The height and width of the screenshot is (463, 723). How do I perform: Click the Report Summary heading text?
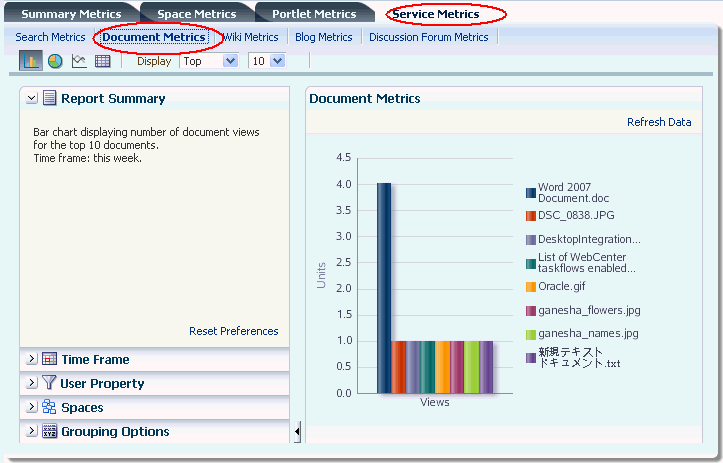[113, 98]
